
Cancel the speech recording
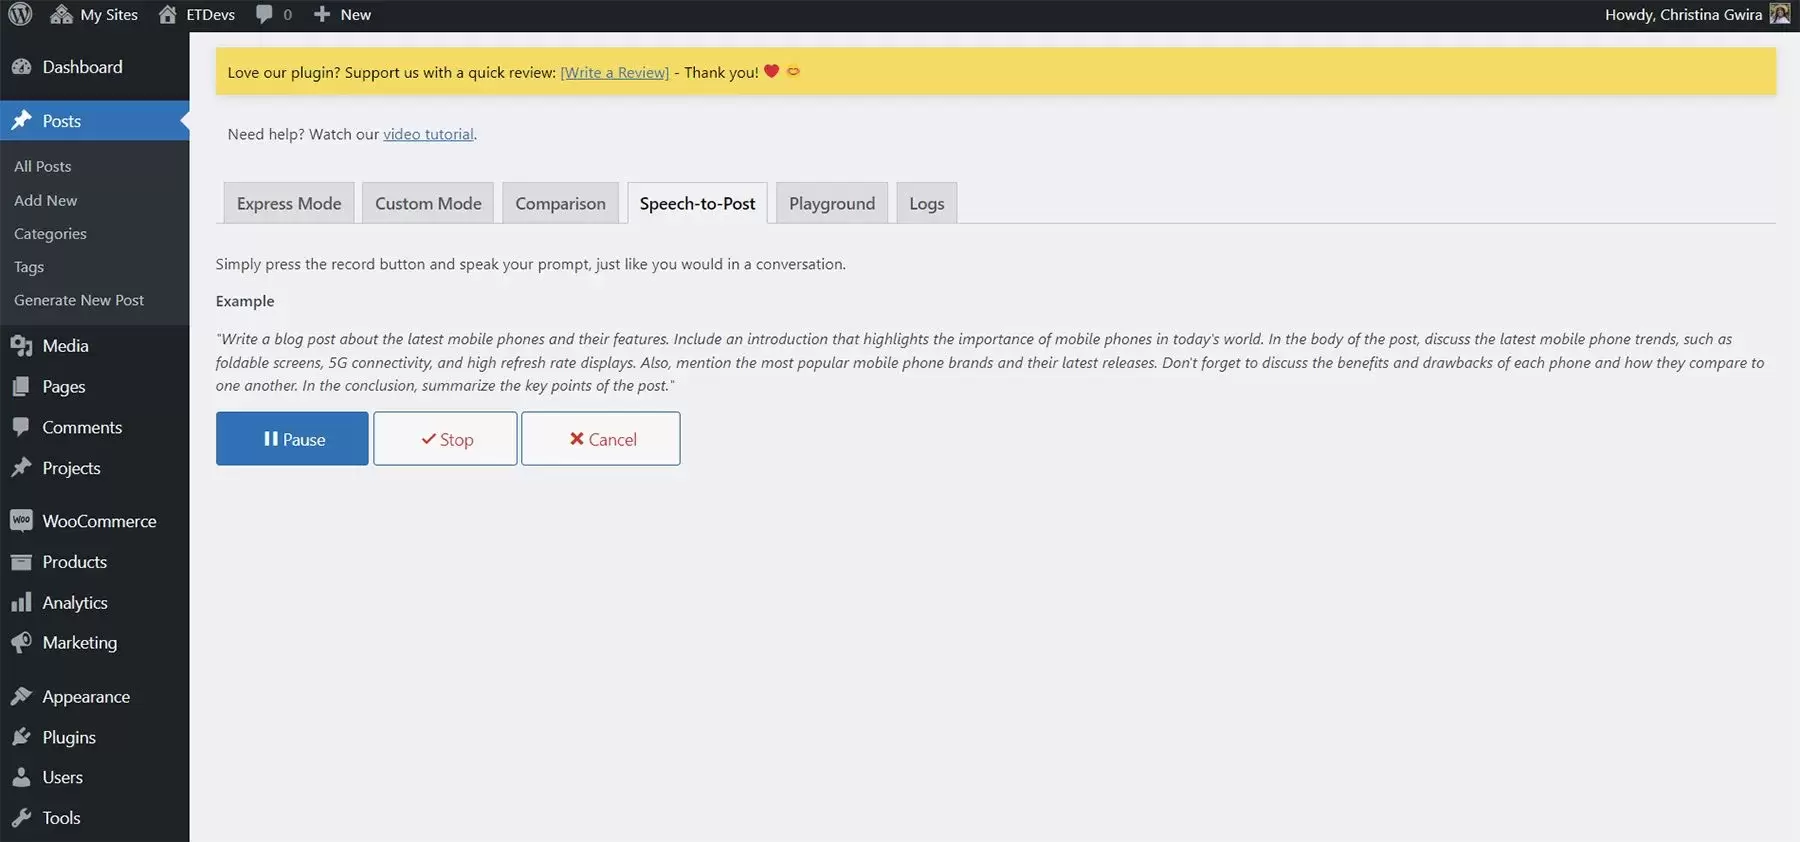point(601,439)
